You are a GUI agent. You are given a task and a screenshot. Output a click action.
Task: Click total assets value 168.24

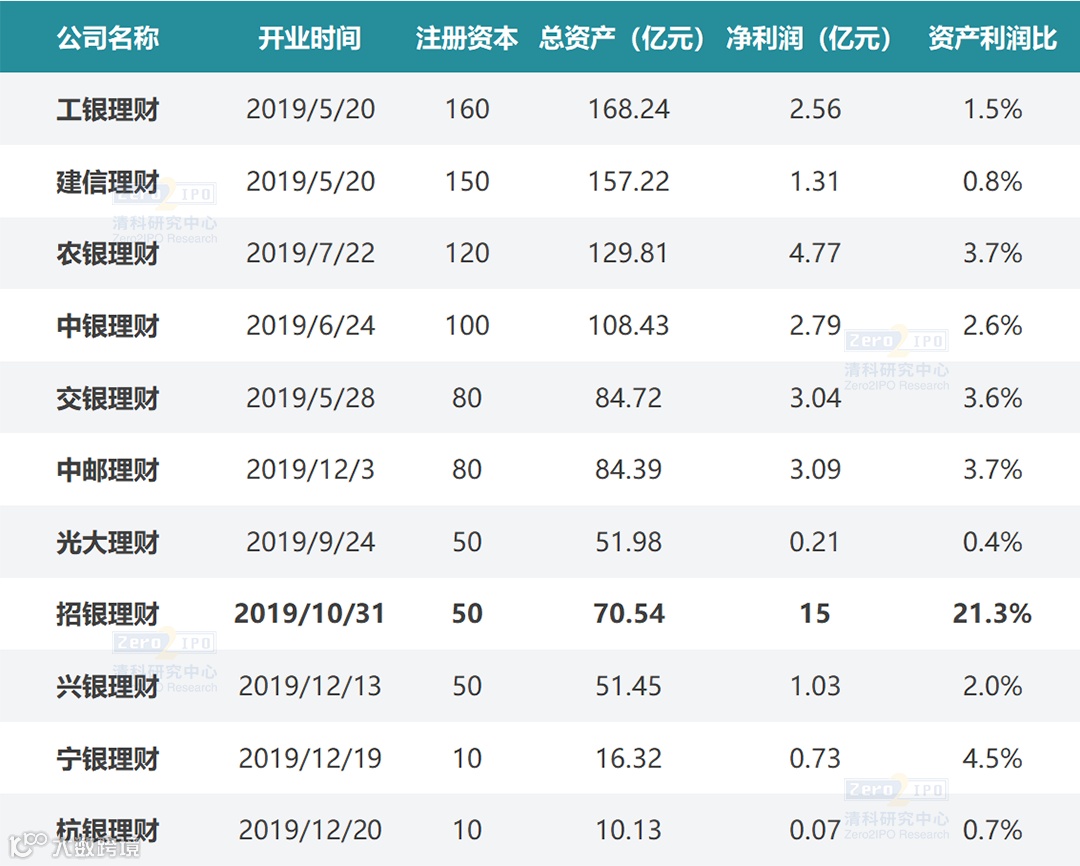tap(629, 110)
